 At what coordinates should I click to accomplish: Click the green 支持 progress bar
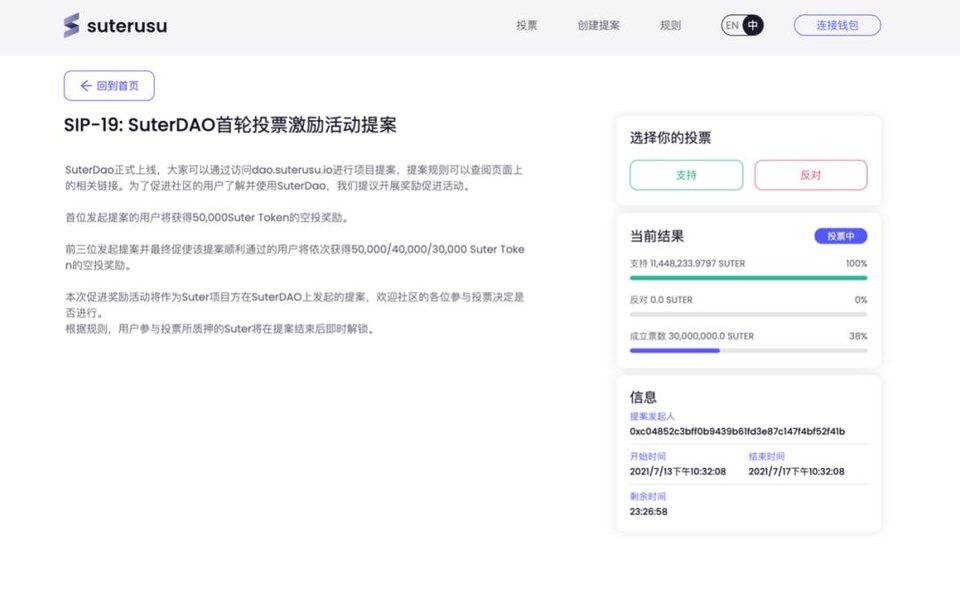(x=748, y=278)
